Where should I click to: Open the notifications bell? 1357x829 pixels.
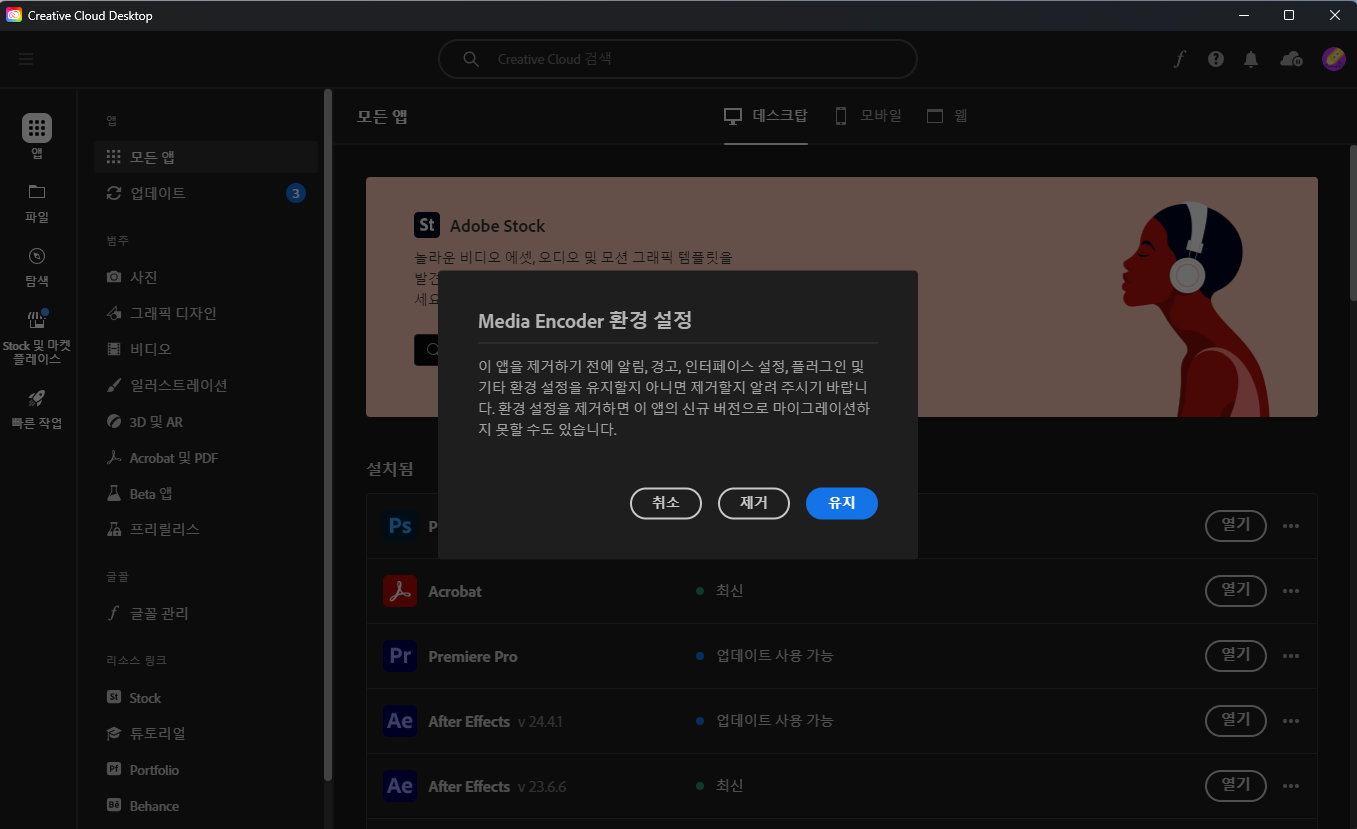(x=1250, y=59)
